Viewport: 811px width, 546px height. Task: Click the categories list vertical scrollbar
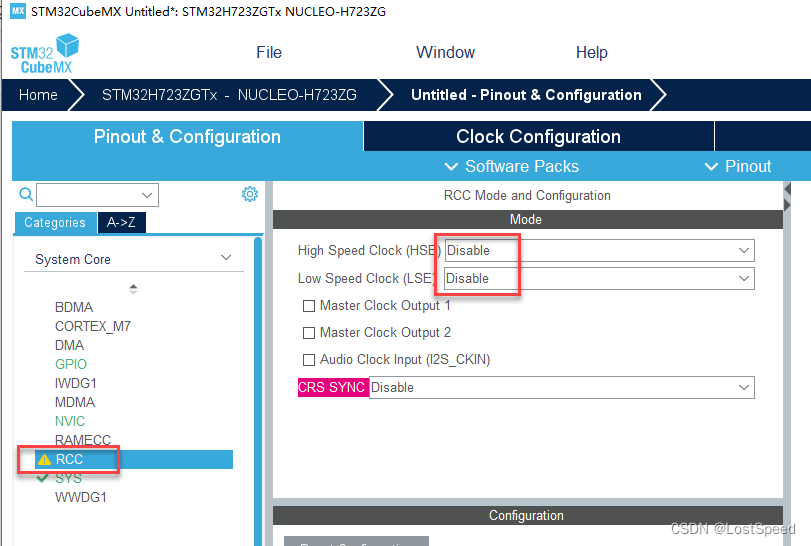point(258,391)
